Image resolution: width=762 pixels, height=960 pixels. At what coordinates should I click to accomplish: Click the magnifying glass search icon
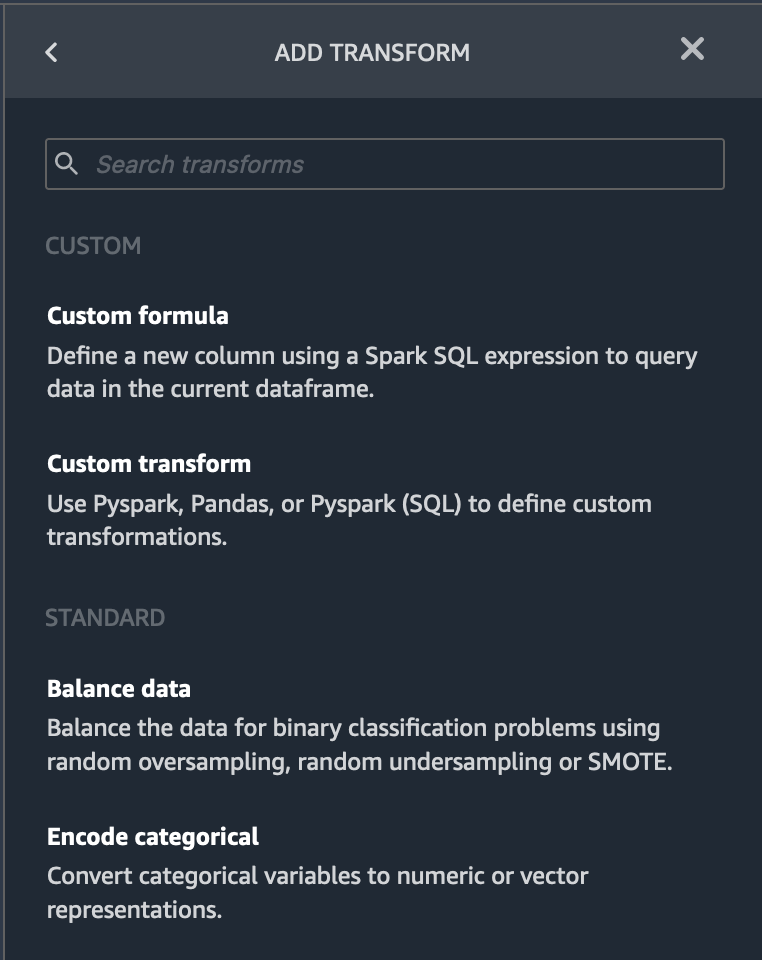(67, 163)
